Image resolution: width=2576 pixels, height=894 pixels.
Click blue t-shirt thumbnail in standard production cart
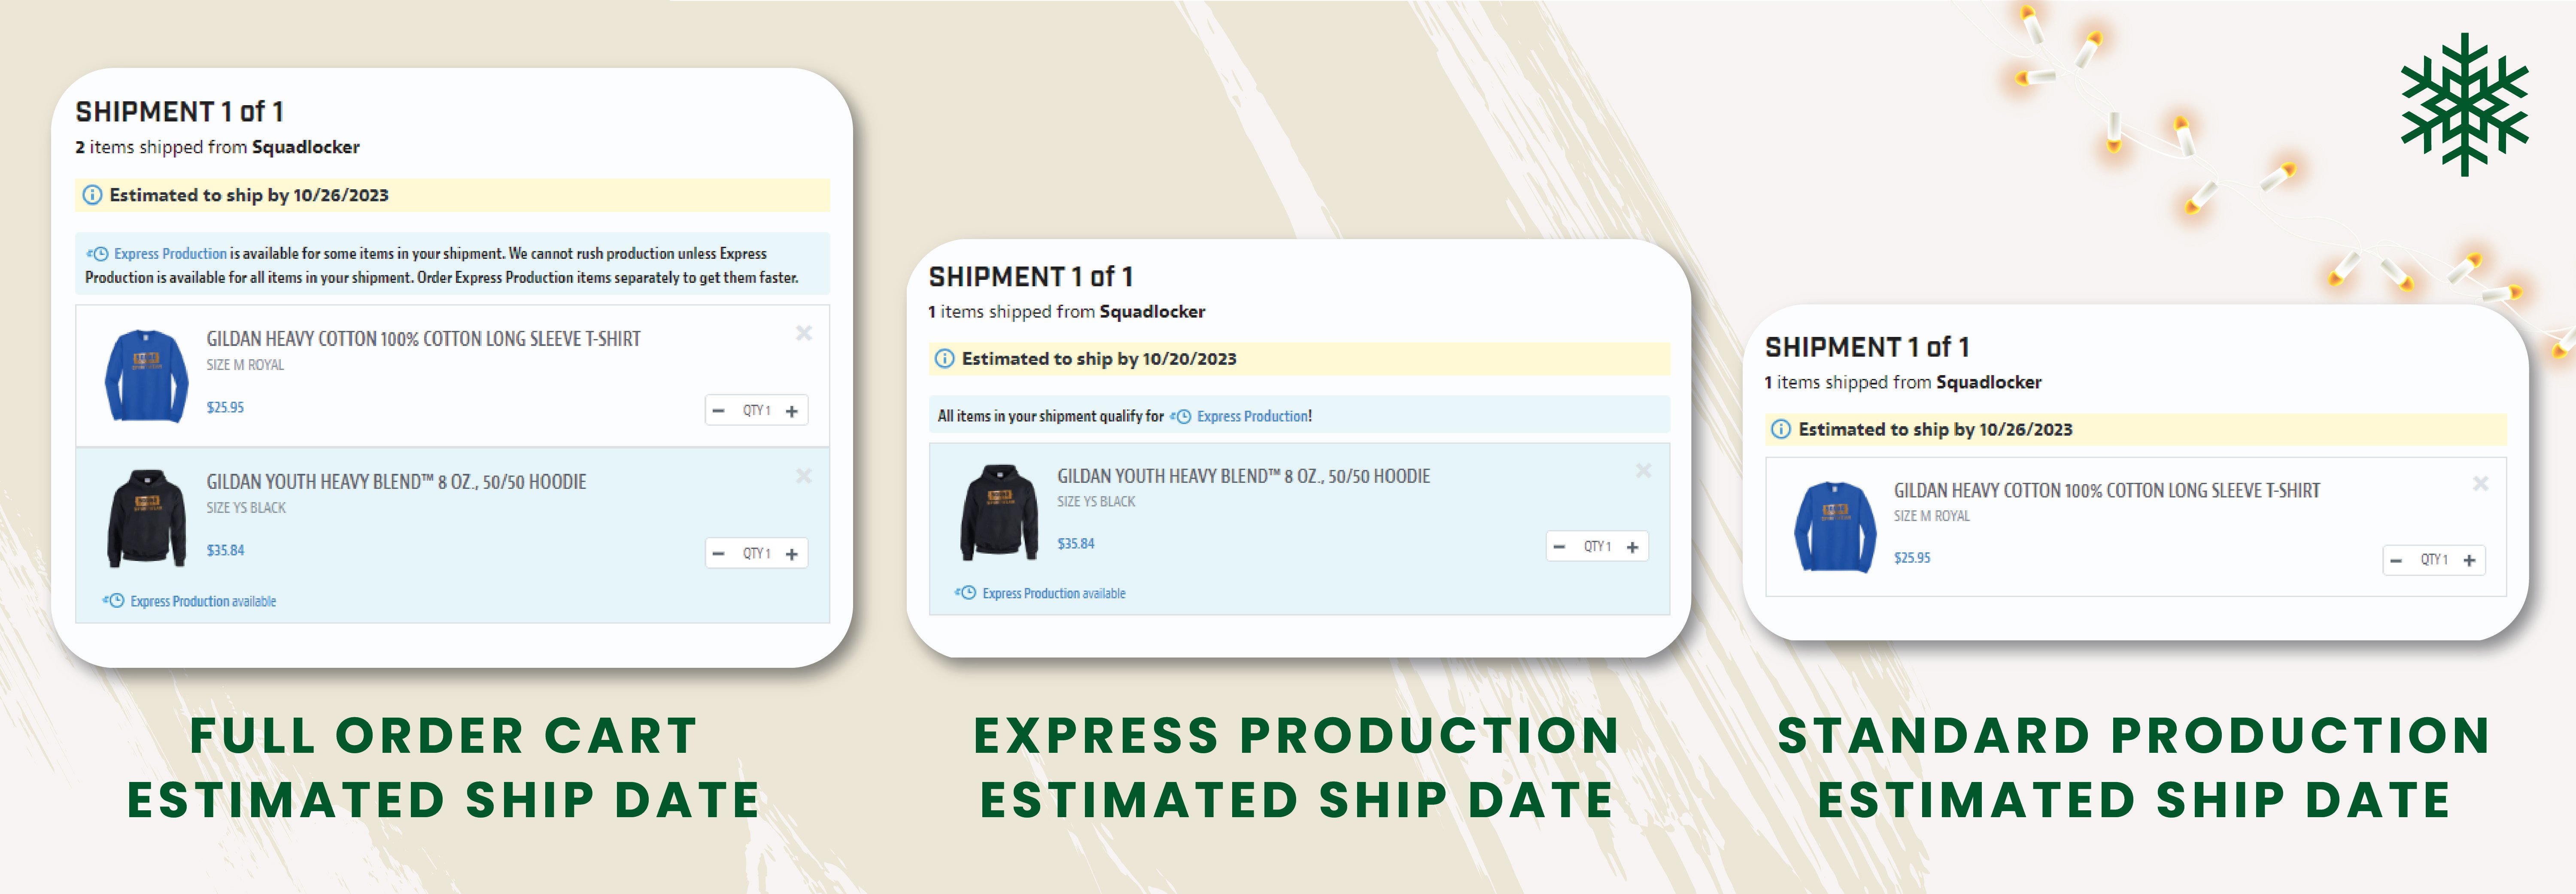pos(1835,526)
